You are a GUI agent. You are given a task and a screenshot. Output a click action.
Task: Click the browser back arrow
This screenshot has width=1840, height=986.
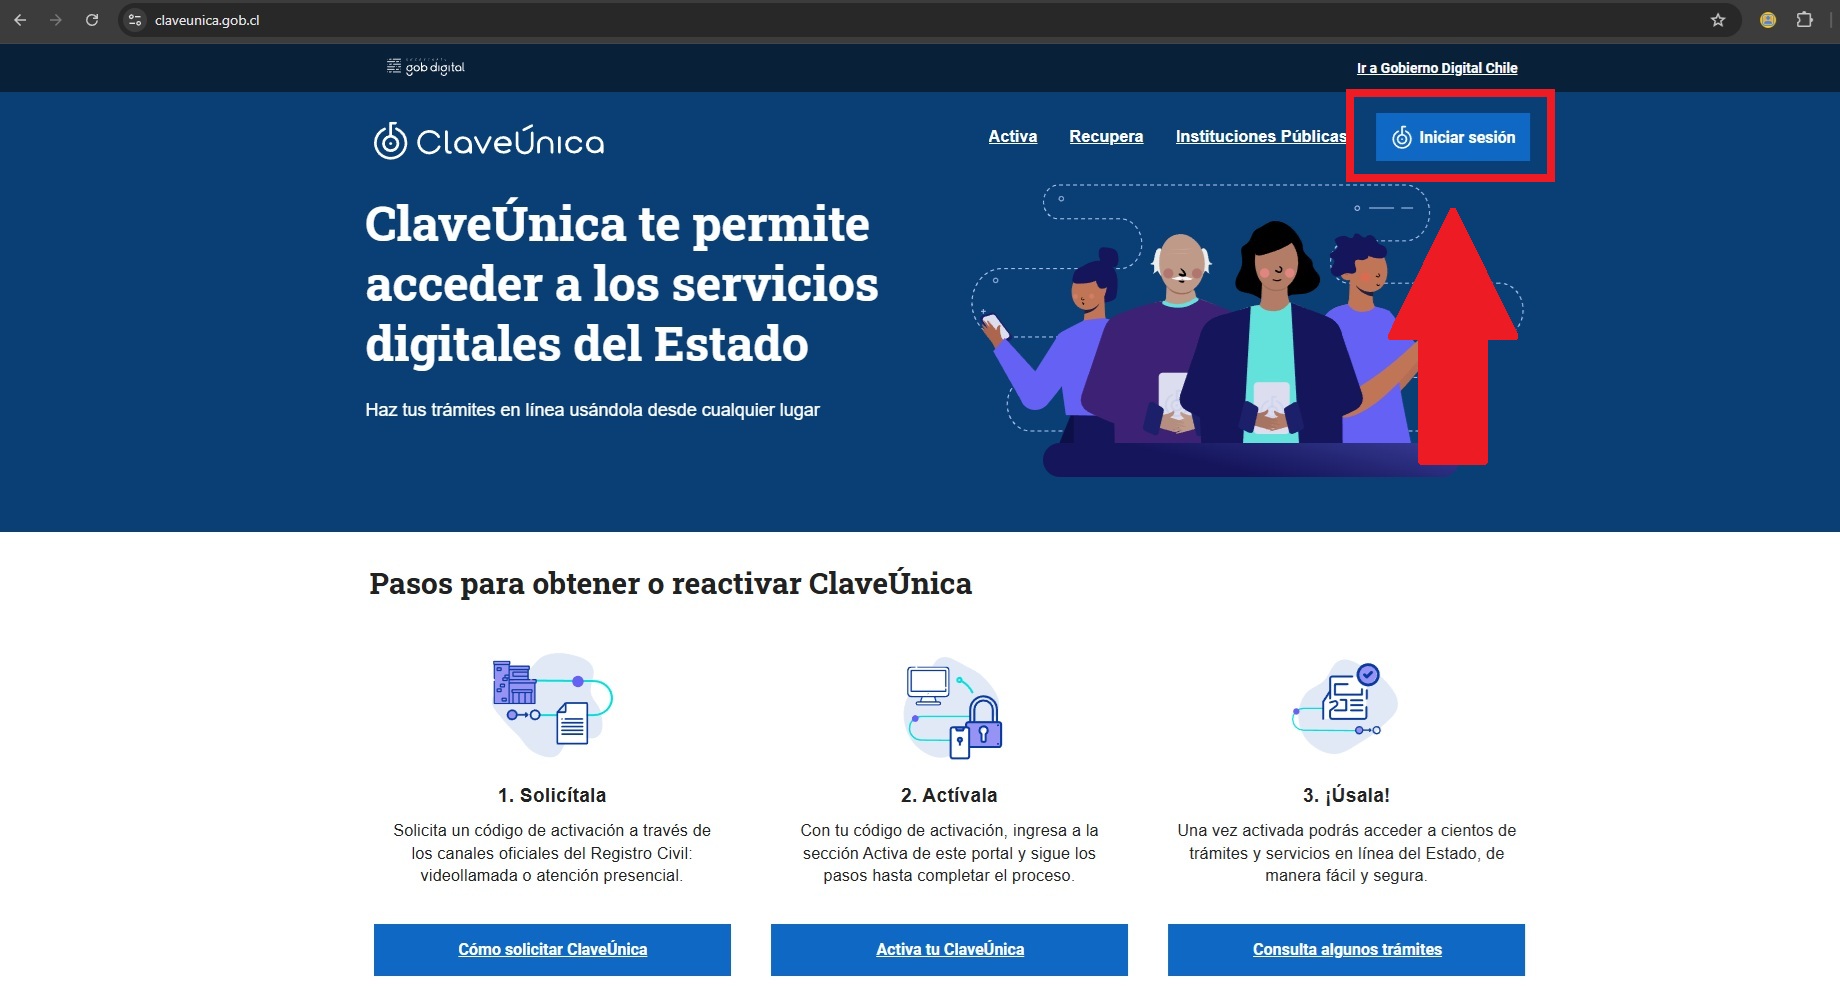pos(20,20)
